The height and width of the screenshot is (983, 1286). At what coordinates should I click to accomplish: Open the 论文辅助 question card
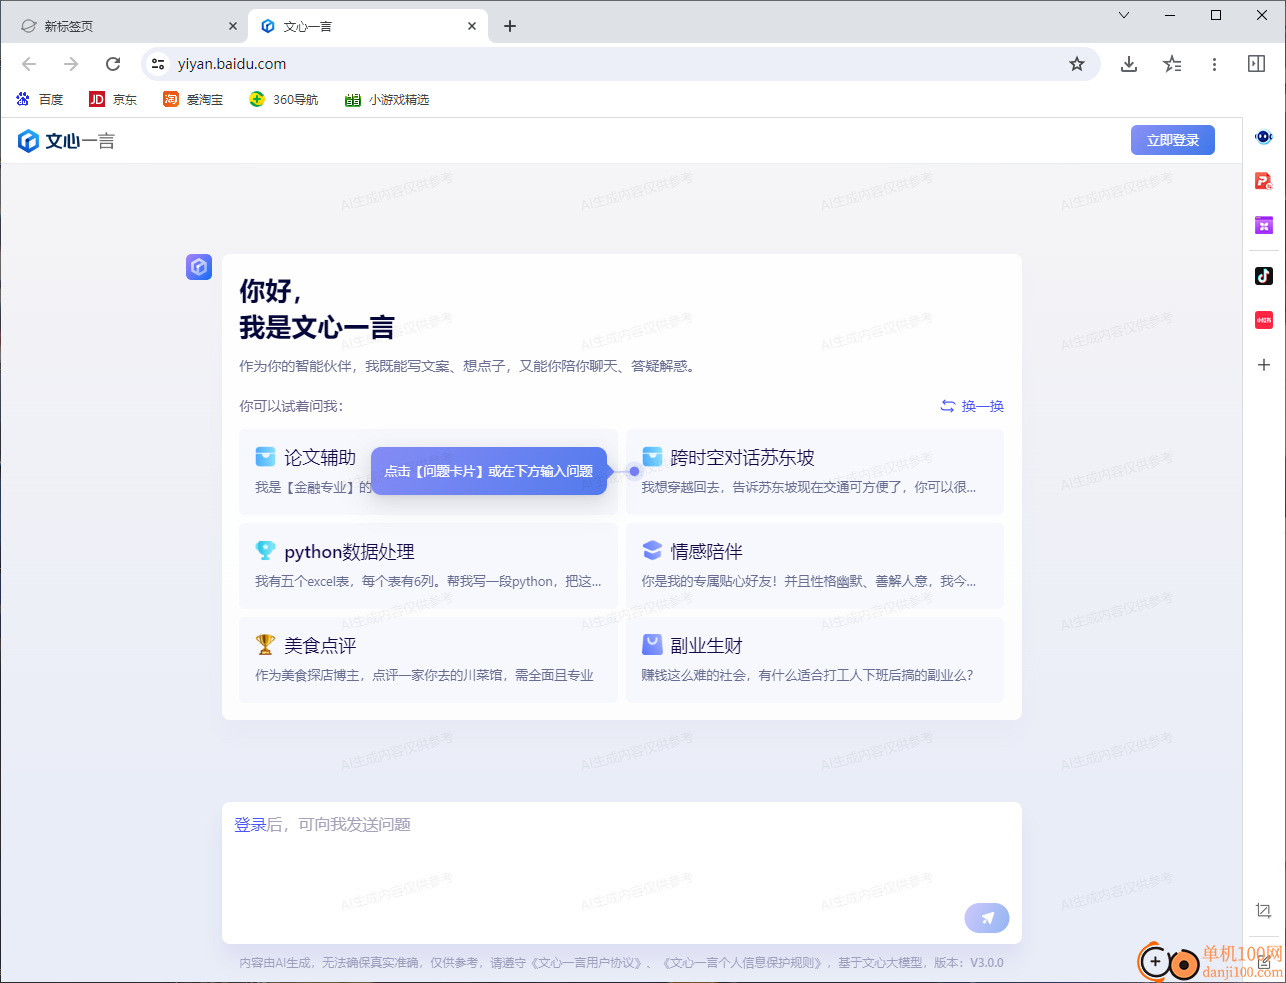click(x=428, y=472)
